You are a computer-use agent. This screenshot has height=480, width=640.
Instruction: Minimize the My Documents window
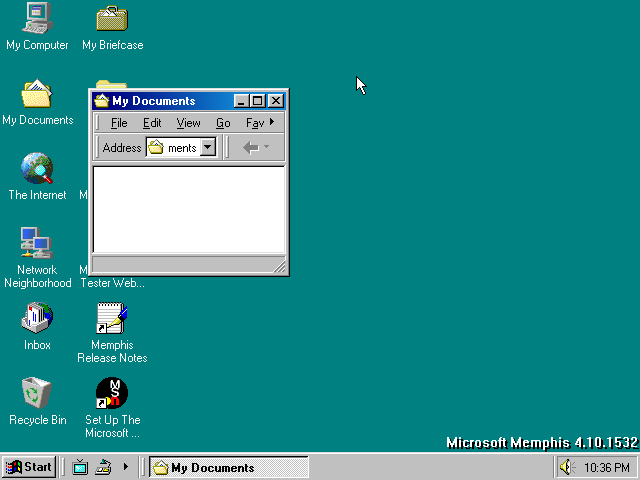click(x=241, y=101)
